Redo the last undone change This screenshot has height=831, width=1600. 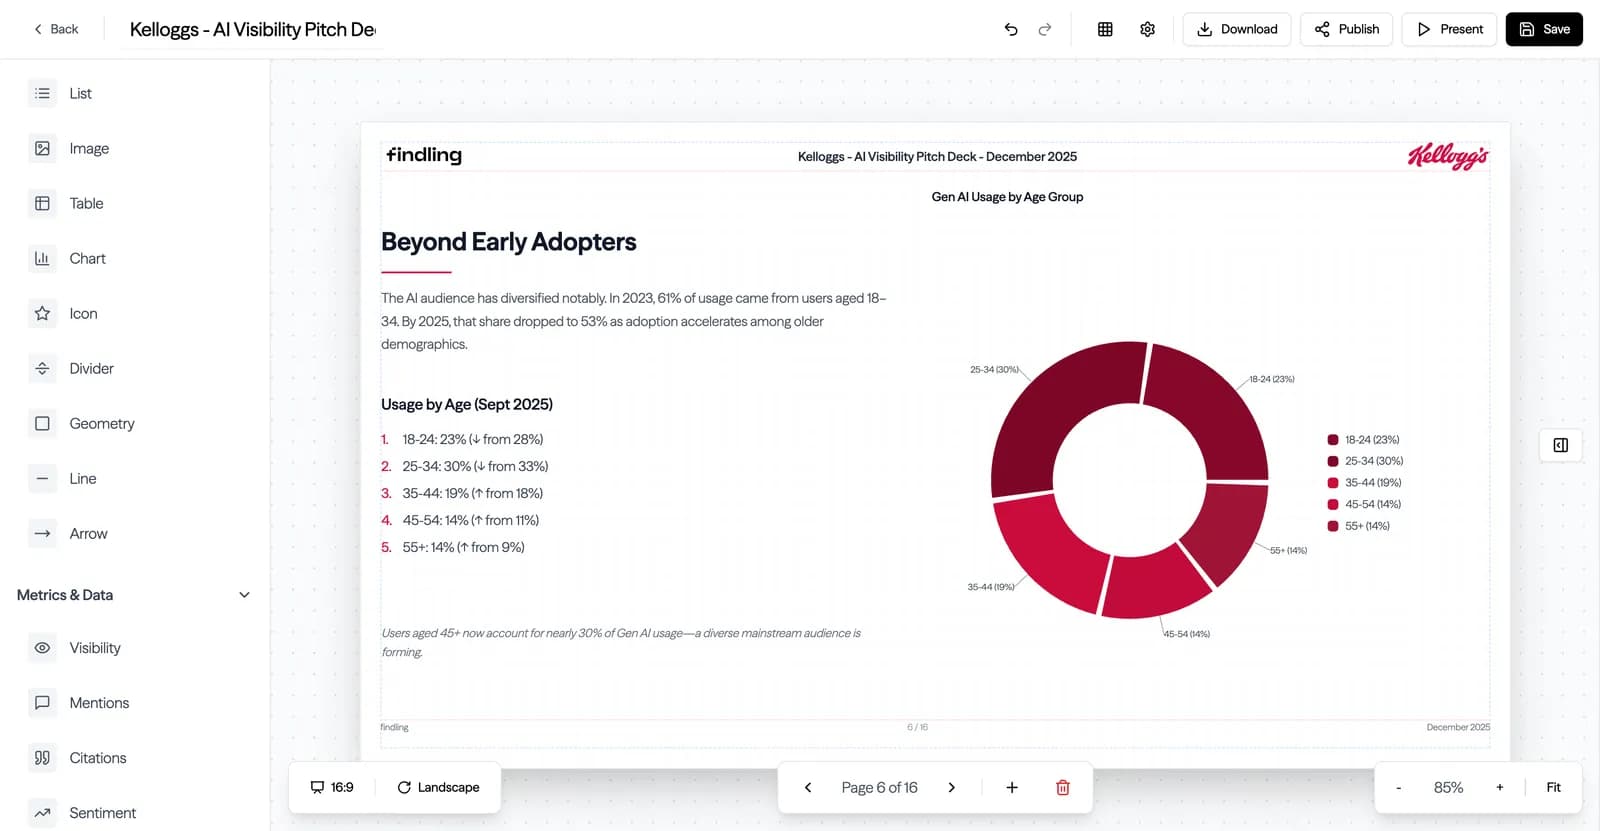1045,29
